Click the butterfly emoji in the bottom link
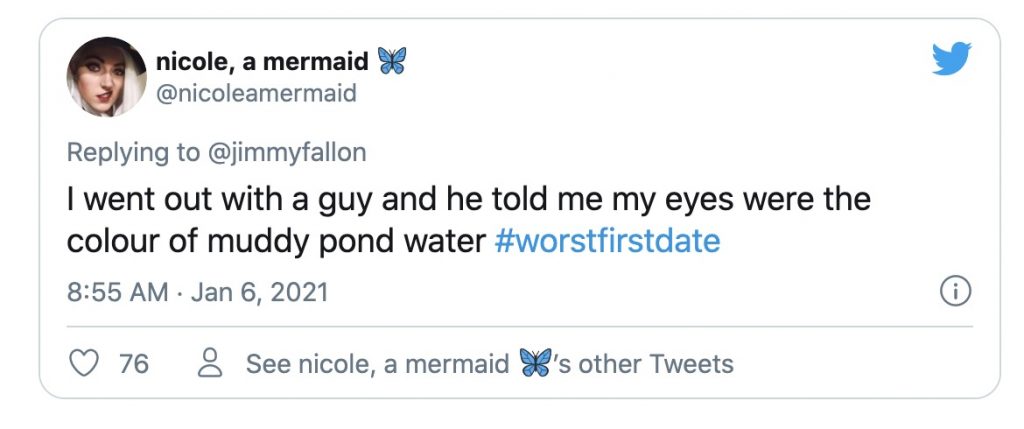The width and height of the screenshot is (1024, 429). tap(536, 363)
